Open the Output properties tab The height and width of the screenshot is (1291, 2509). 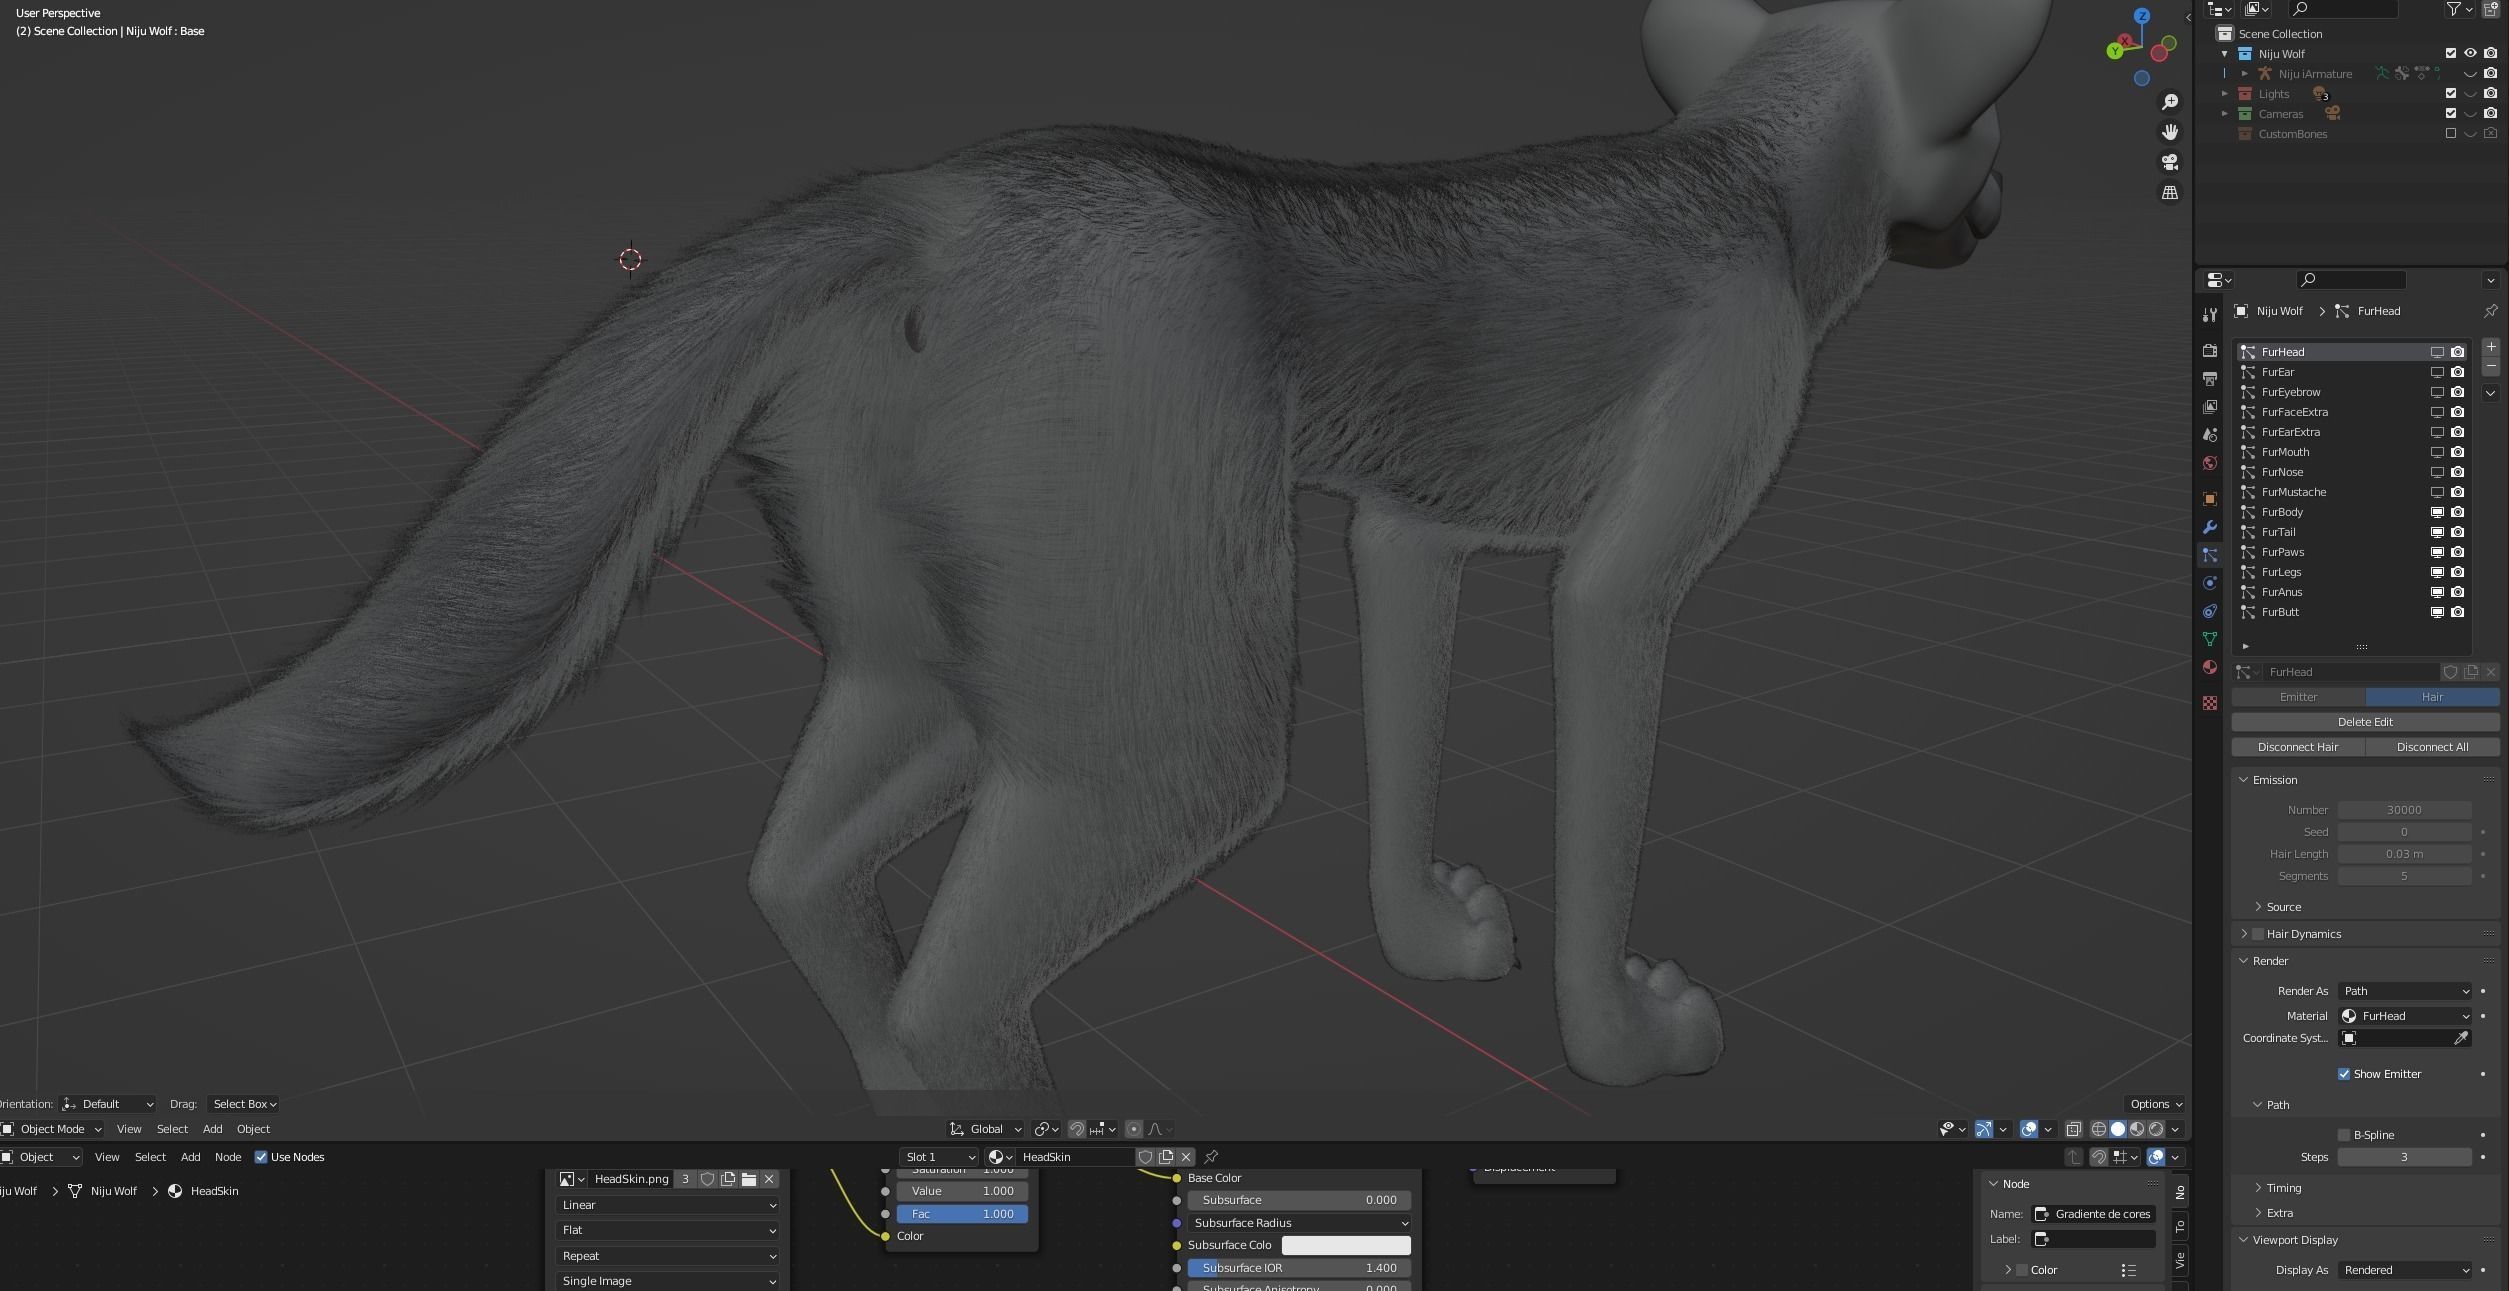[x=2210, y=379]
